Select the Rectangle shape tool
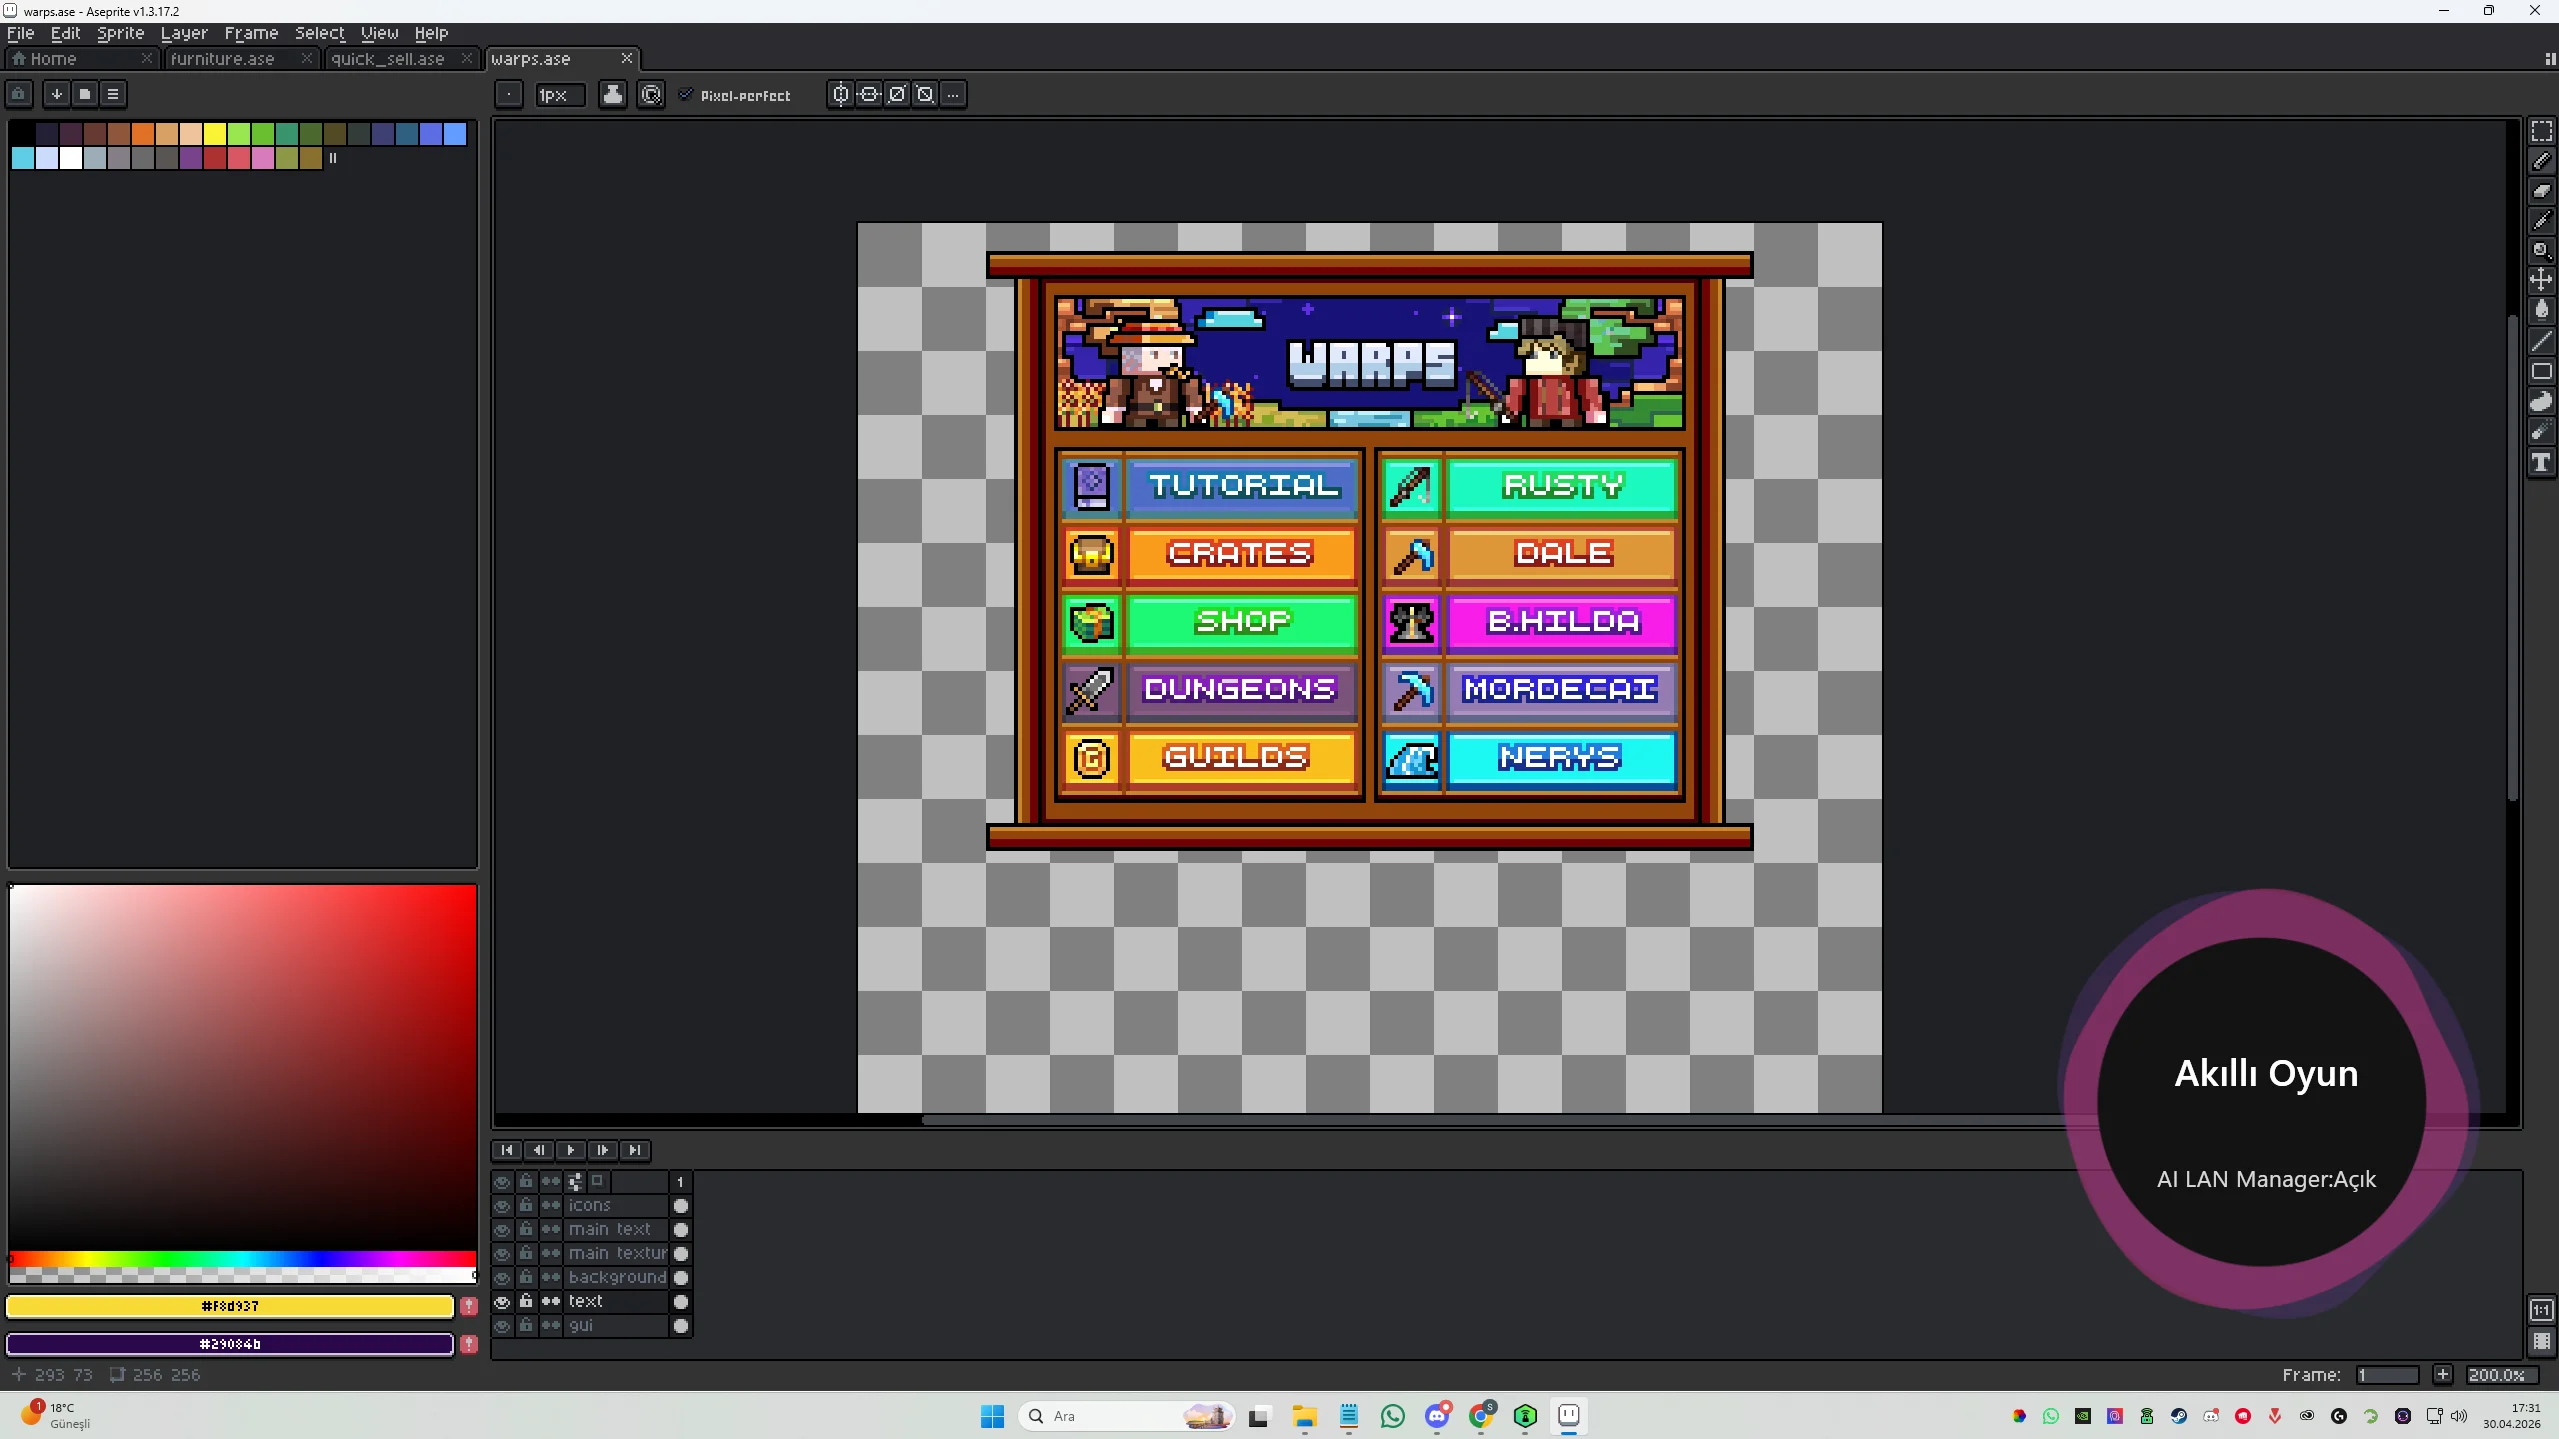The image size is (2559, 1439). (2541, 372)
